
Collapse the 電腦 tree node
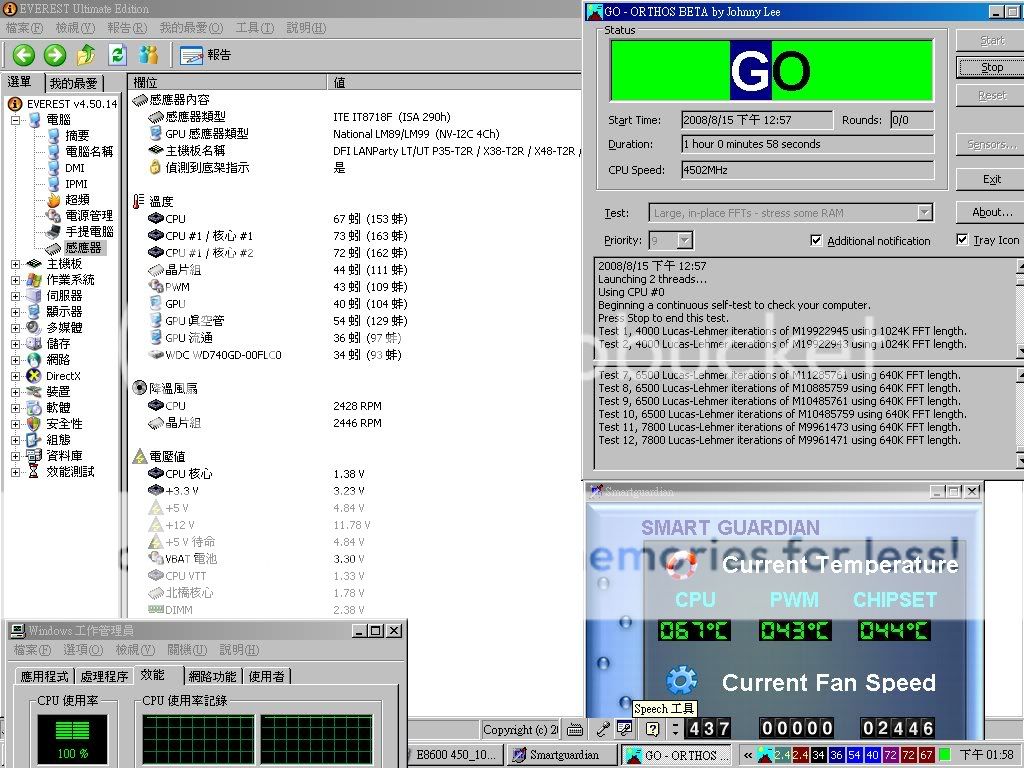[16, 120]
